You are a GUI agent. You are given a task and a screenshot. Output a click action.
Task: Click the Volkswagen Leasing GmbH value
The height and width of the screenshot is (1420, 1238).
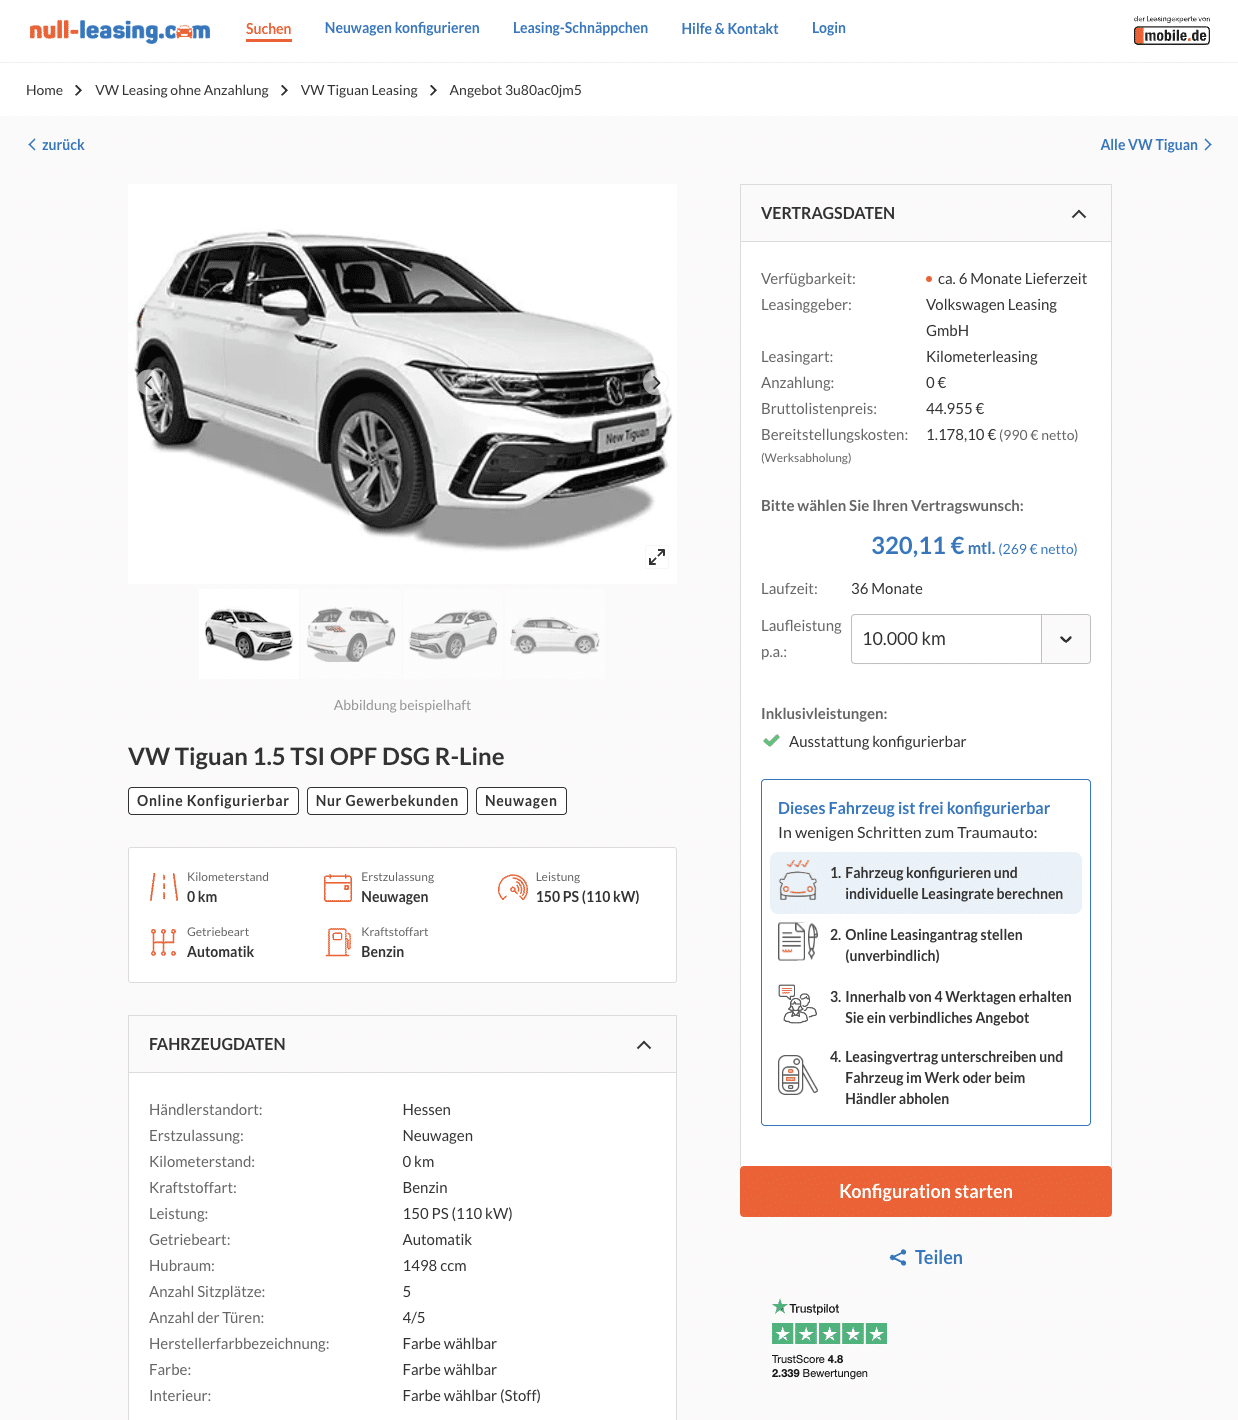coord(991,318)
